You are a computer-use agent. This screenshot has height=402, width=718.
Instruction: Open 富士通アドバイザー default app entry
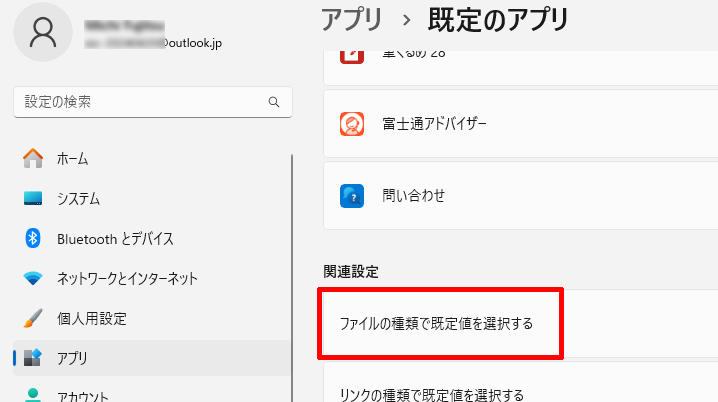tap(521, 124)
